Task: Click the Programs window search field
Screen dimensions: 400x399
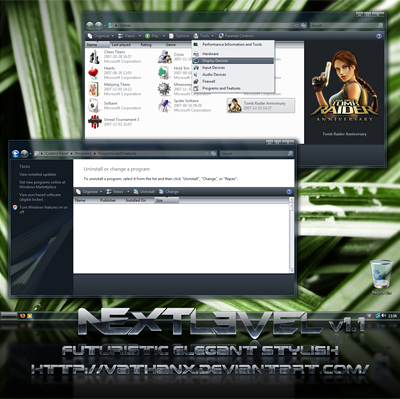Action: [257, 153]
